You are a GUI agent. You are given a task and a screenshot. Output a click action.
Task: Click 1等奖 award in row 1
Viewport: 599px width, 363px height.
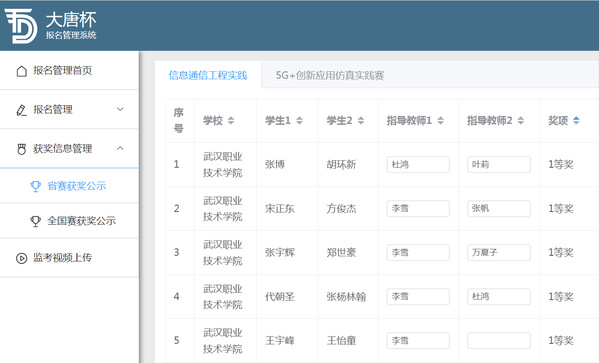(x=561, y=165)
